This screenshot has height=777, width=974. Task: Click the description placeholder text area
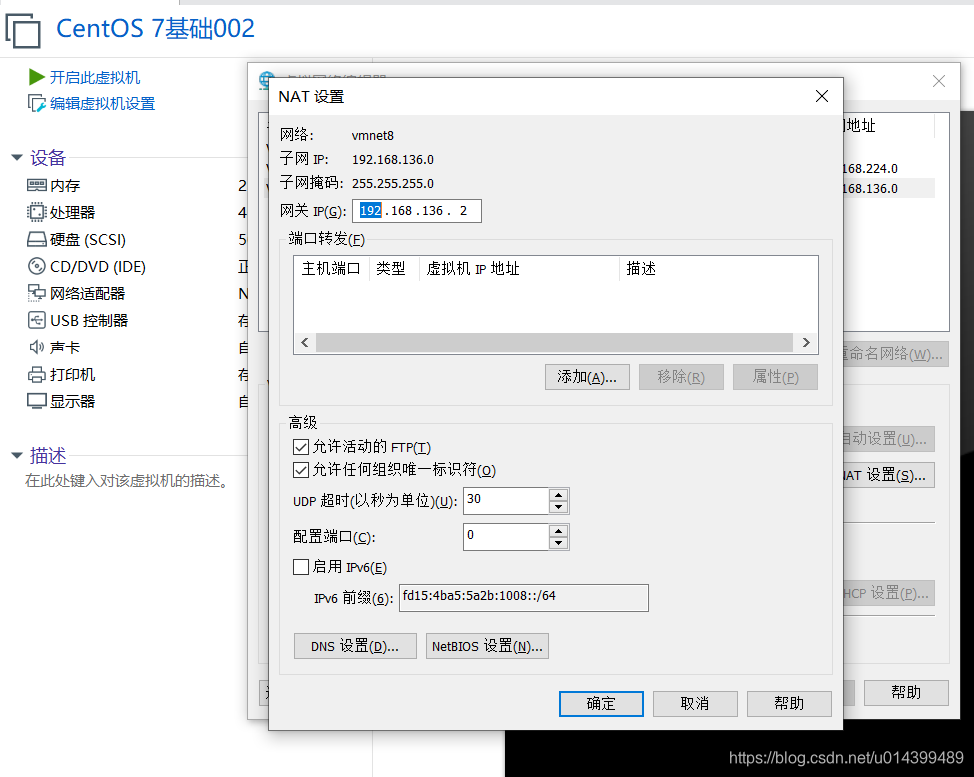[128, 481]
